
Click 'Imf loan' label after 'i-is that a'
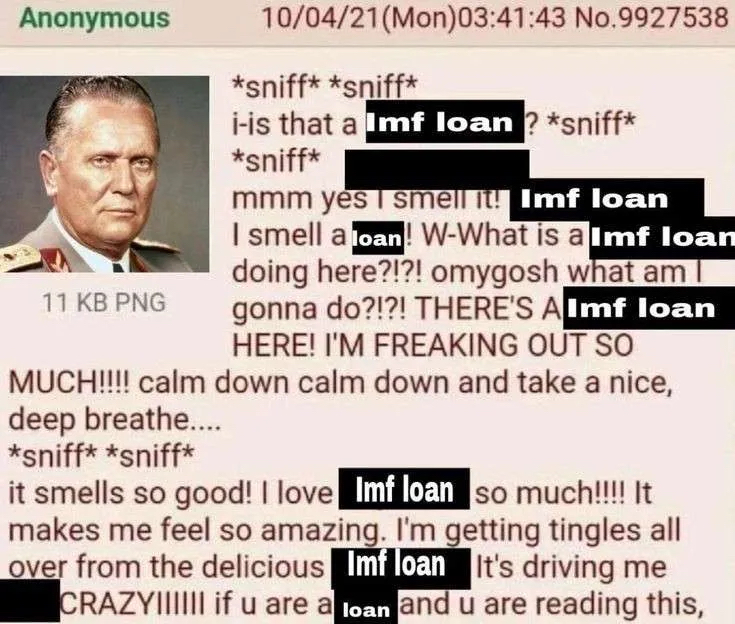click(444, 122)
